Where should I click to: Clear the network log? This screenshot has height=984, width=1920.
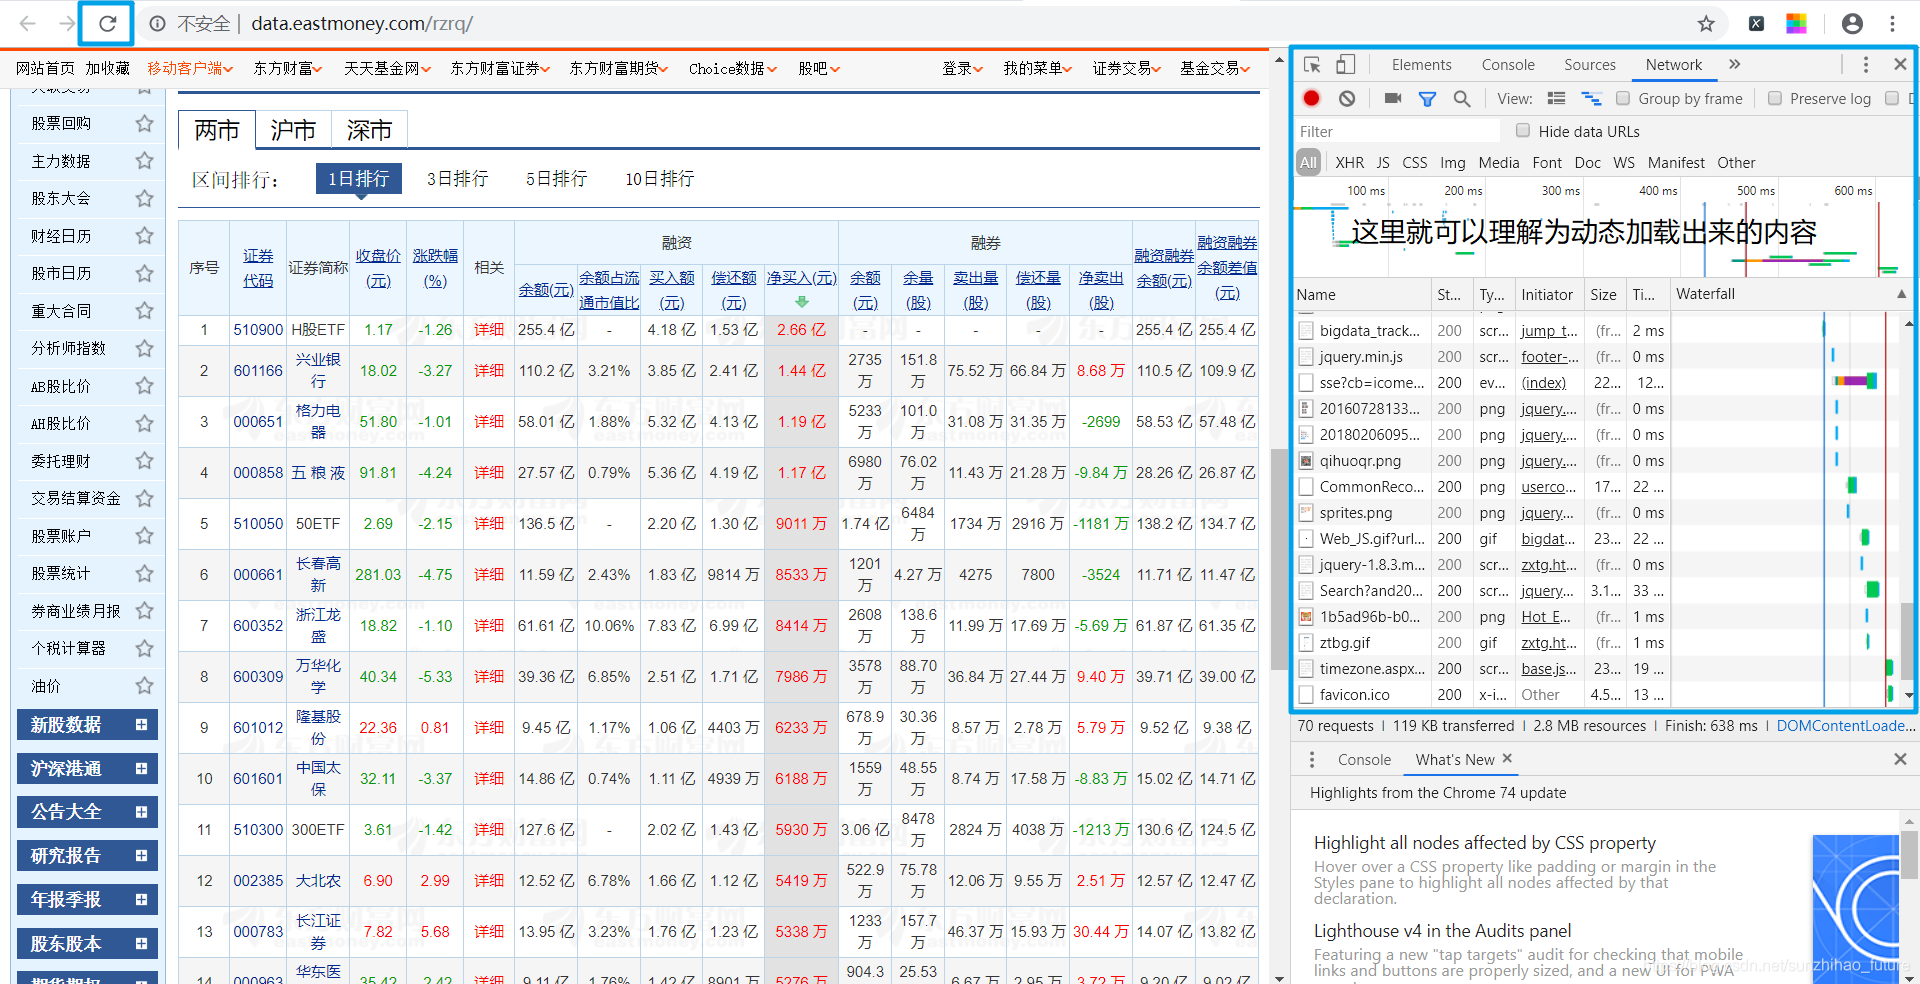(x=1347, y=98)
